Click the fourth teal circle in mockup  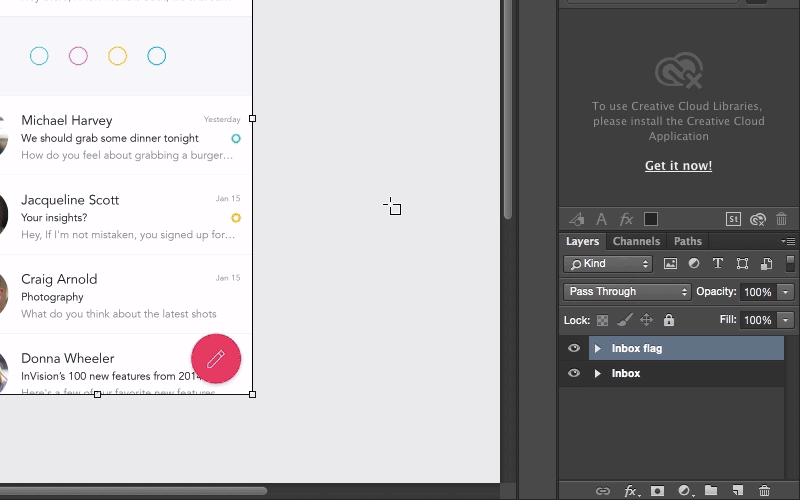157,56
